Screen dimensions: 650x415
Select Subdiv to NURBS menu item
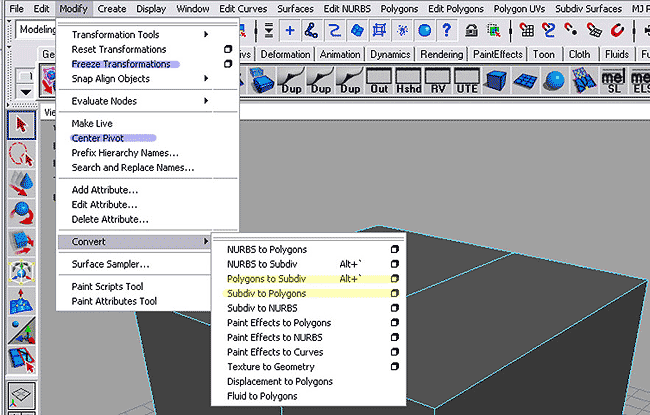tap(262, 308)
